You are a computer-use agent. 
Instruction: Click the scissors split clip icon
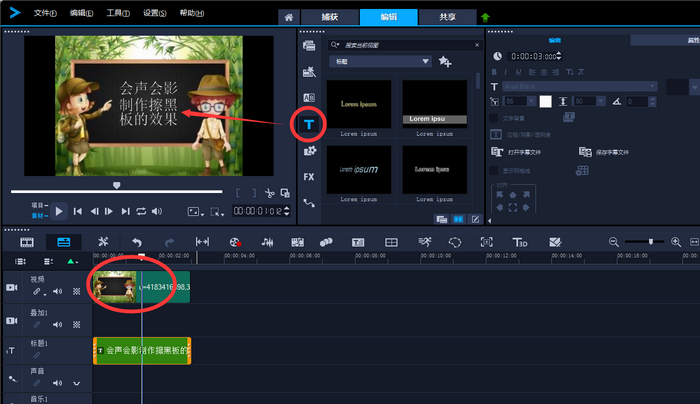point(270,193)
